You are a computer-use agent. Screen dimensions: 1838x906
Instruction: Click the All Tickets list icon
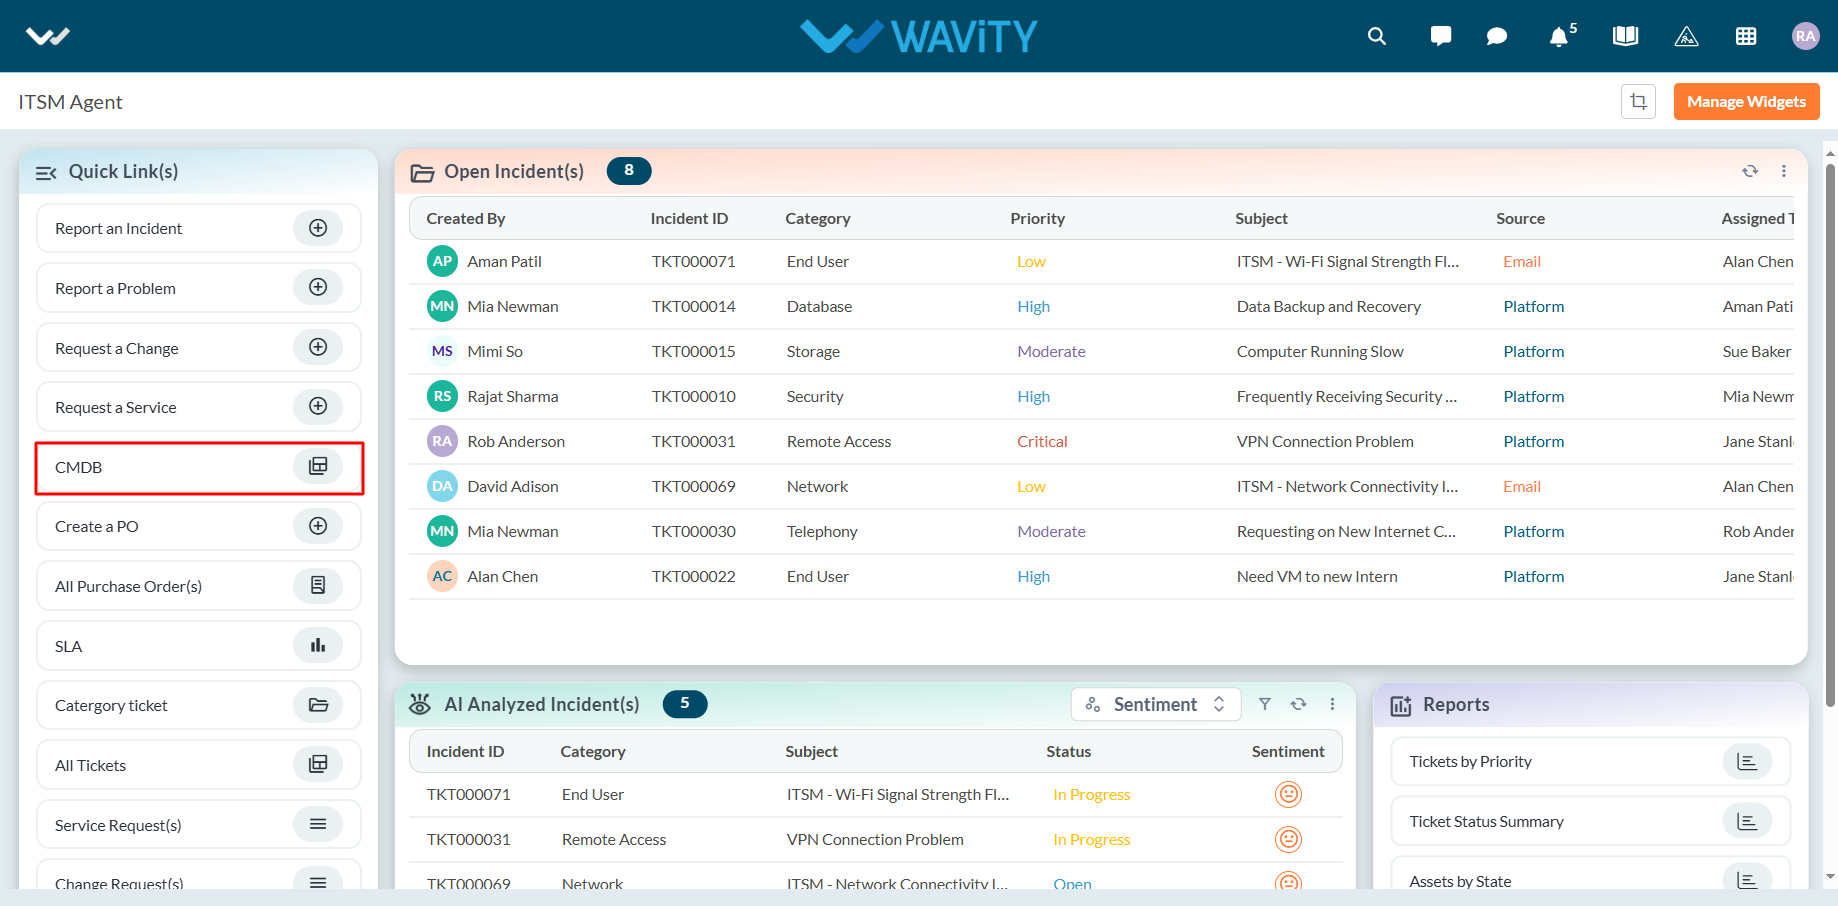pyautogui.click(x=318, y=764)
